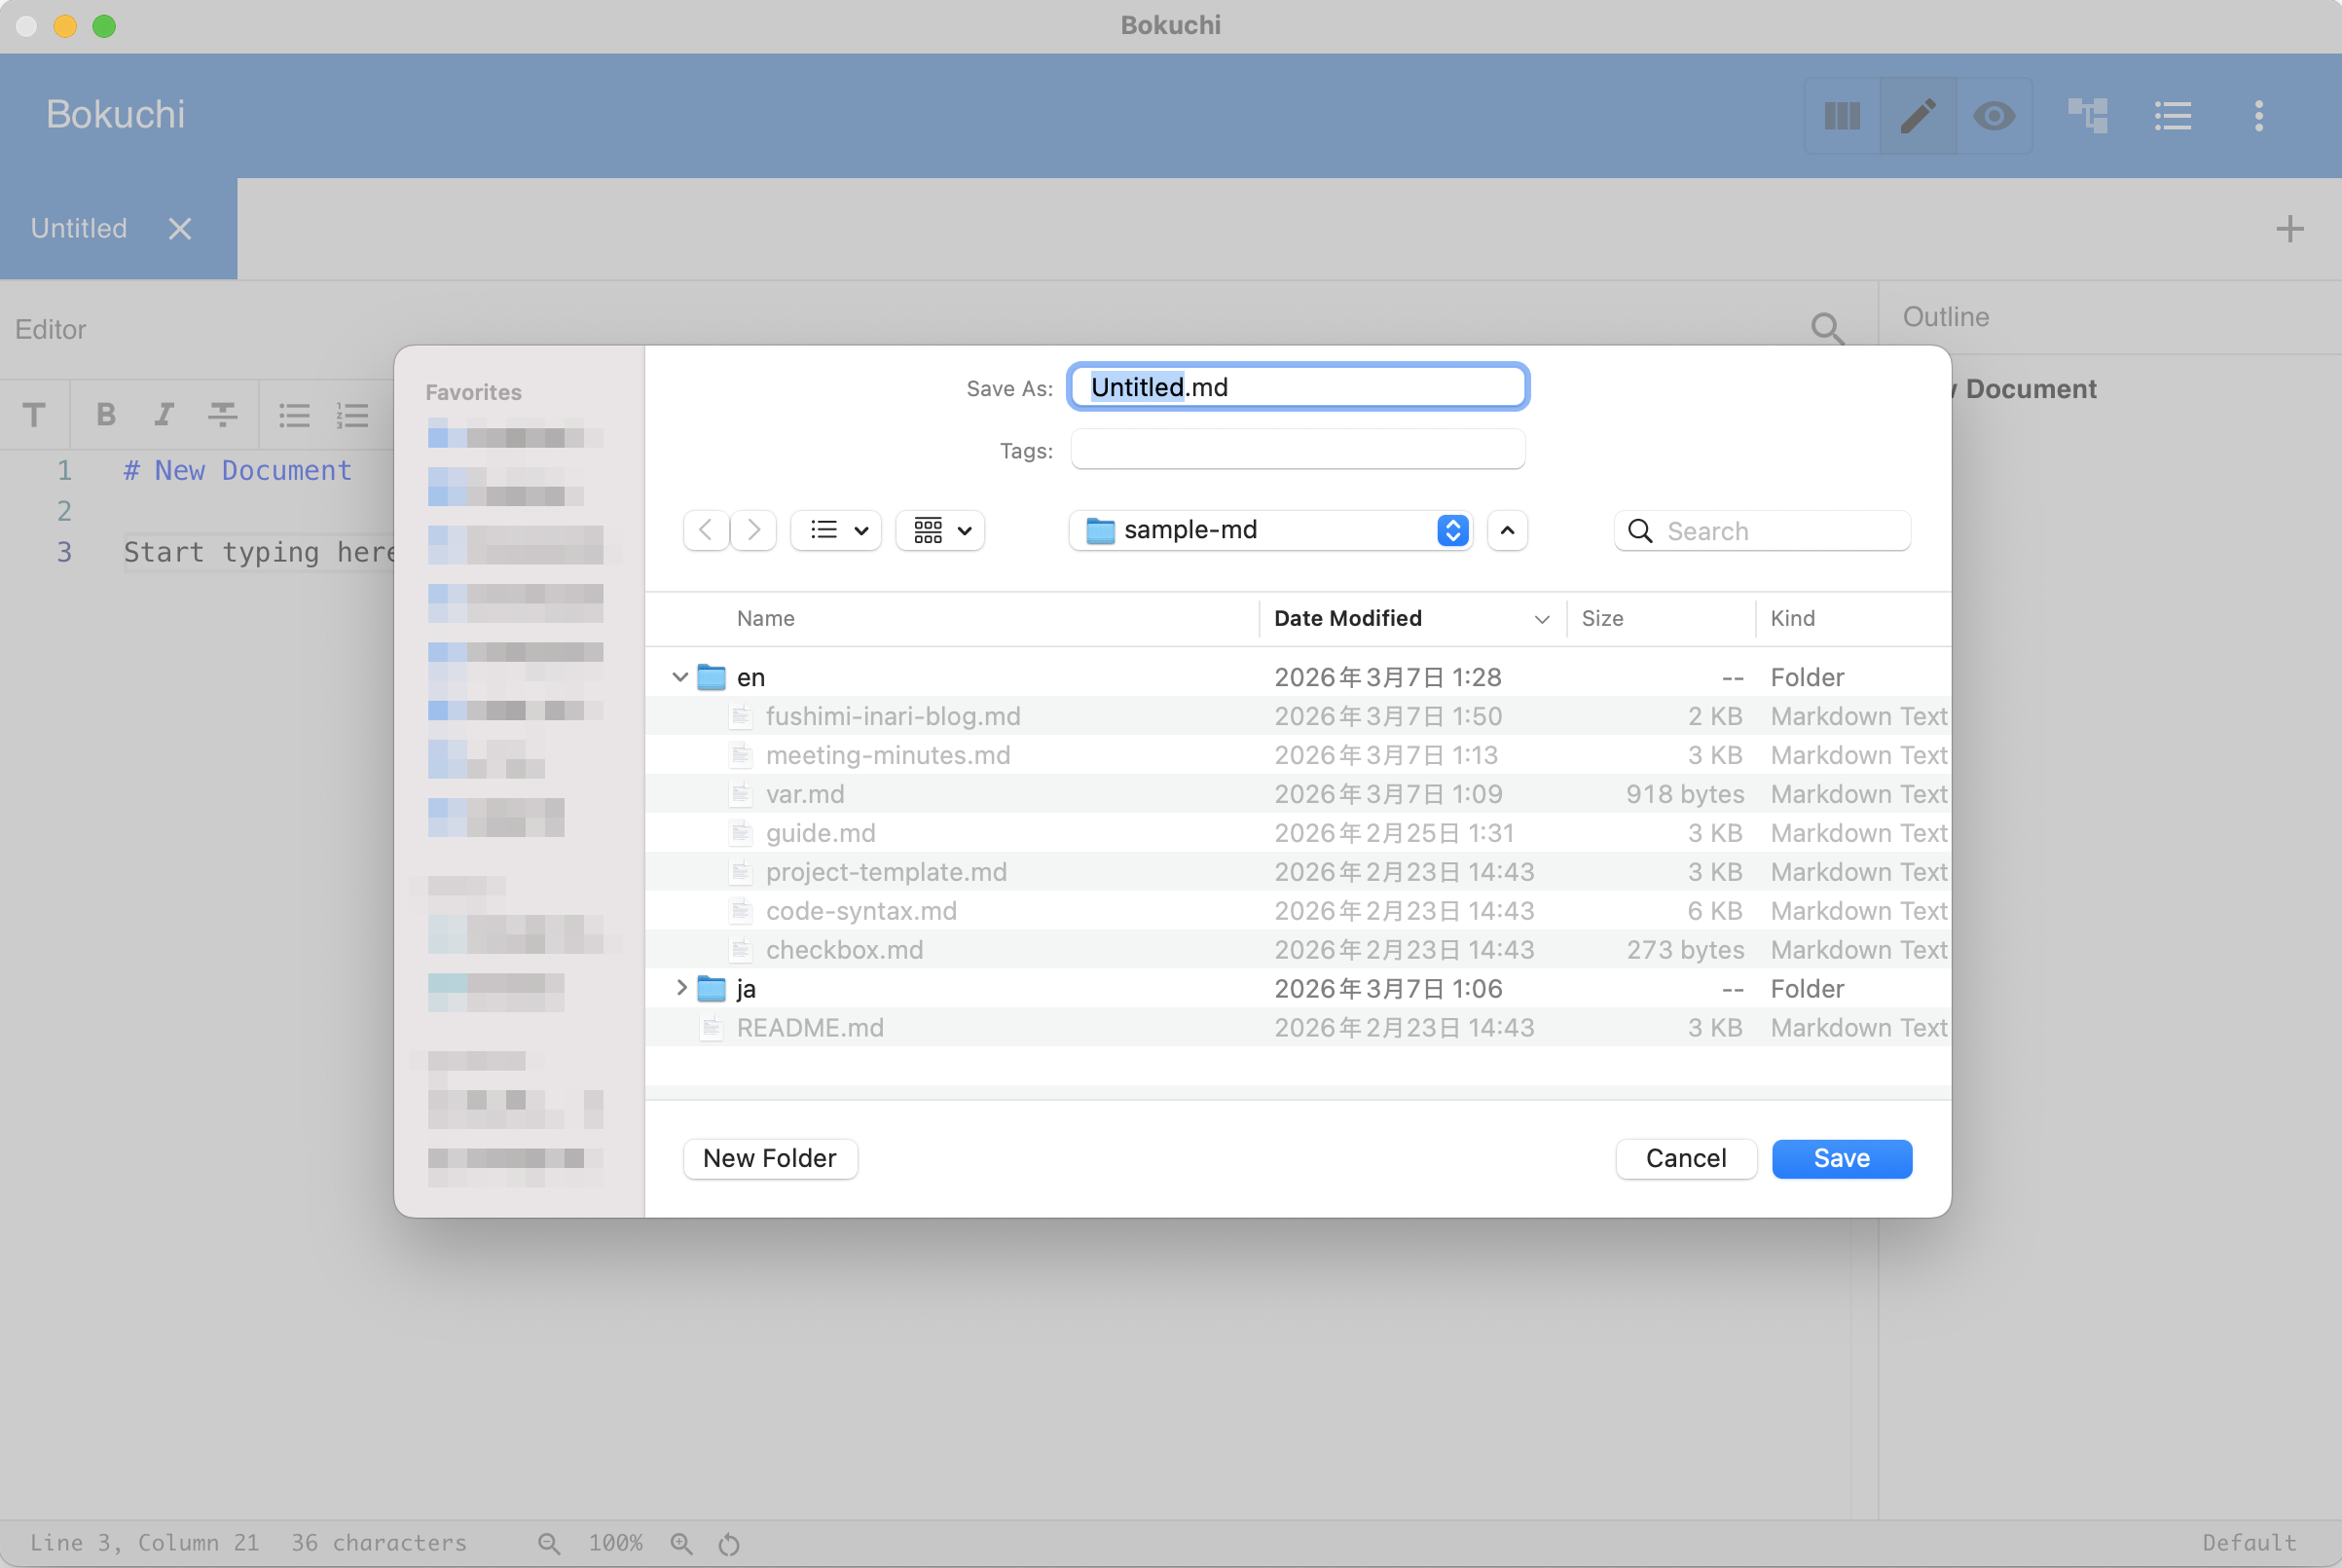Screen dimensions: 2342x1568
Task: Click the reset zoom icon in status bar
Action: (x=729, y=1544)
